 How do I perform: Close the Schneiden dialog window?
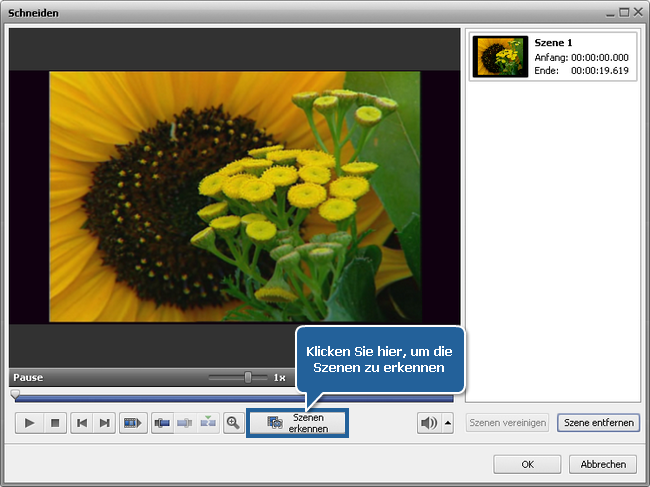click(637, 12)
